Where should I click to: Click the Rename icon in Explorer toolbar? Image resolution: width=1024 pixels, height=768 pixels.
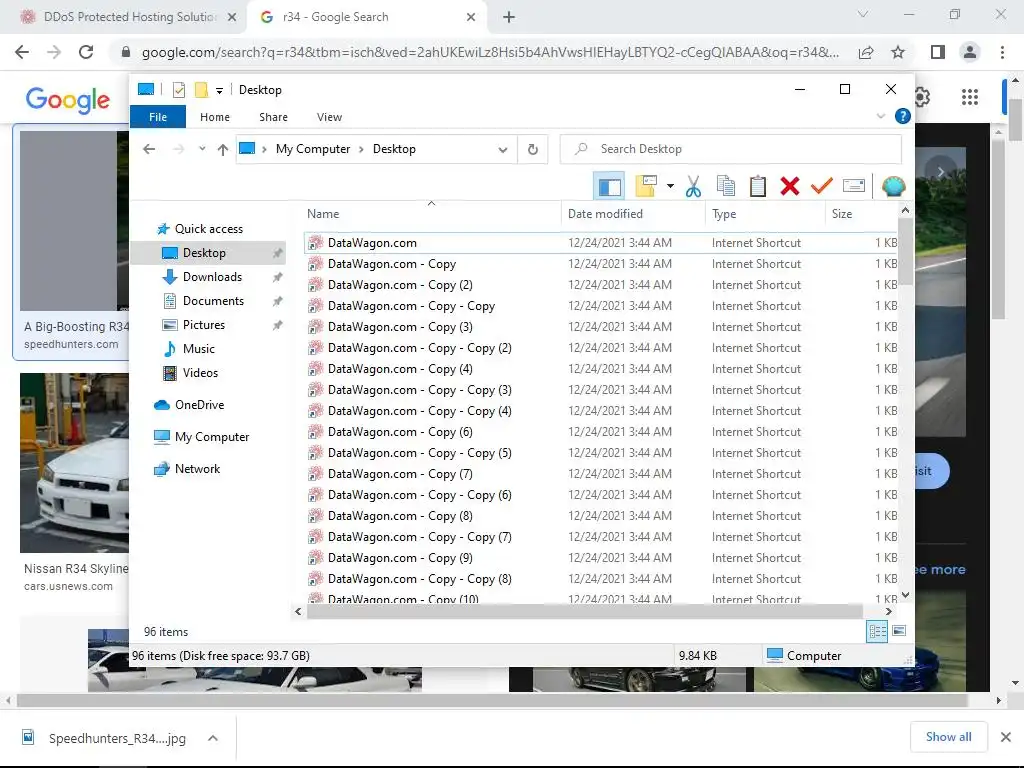854,186
